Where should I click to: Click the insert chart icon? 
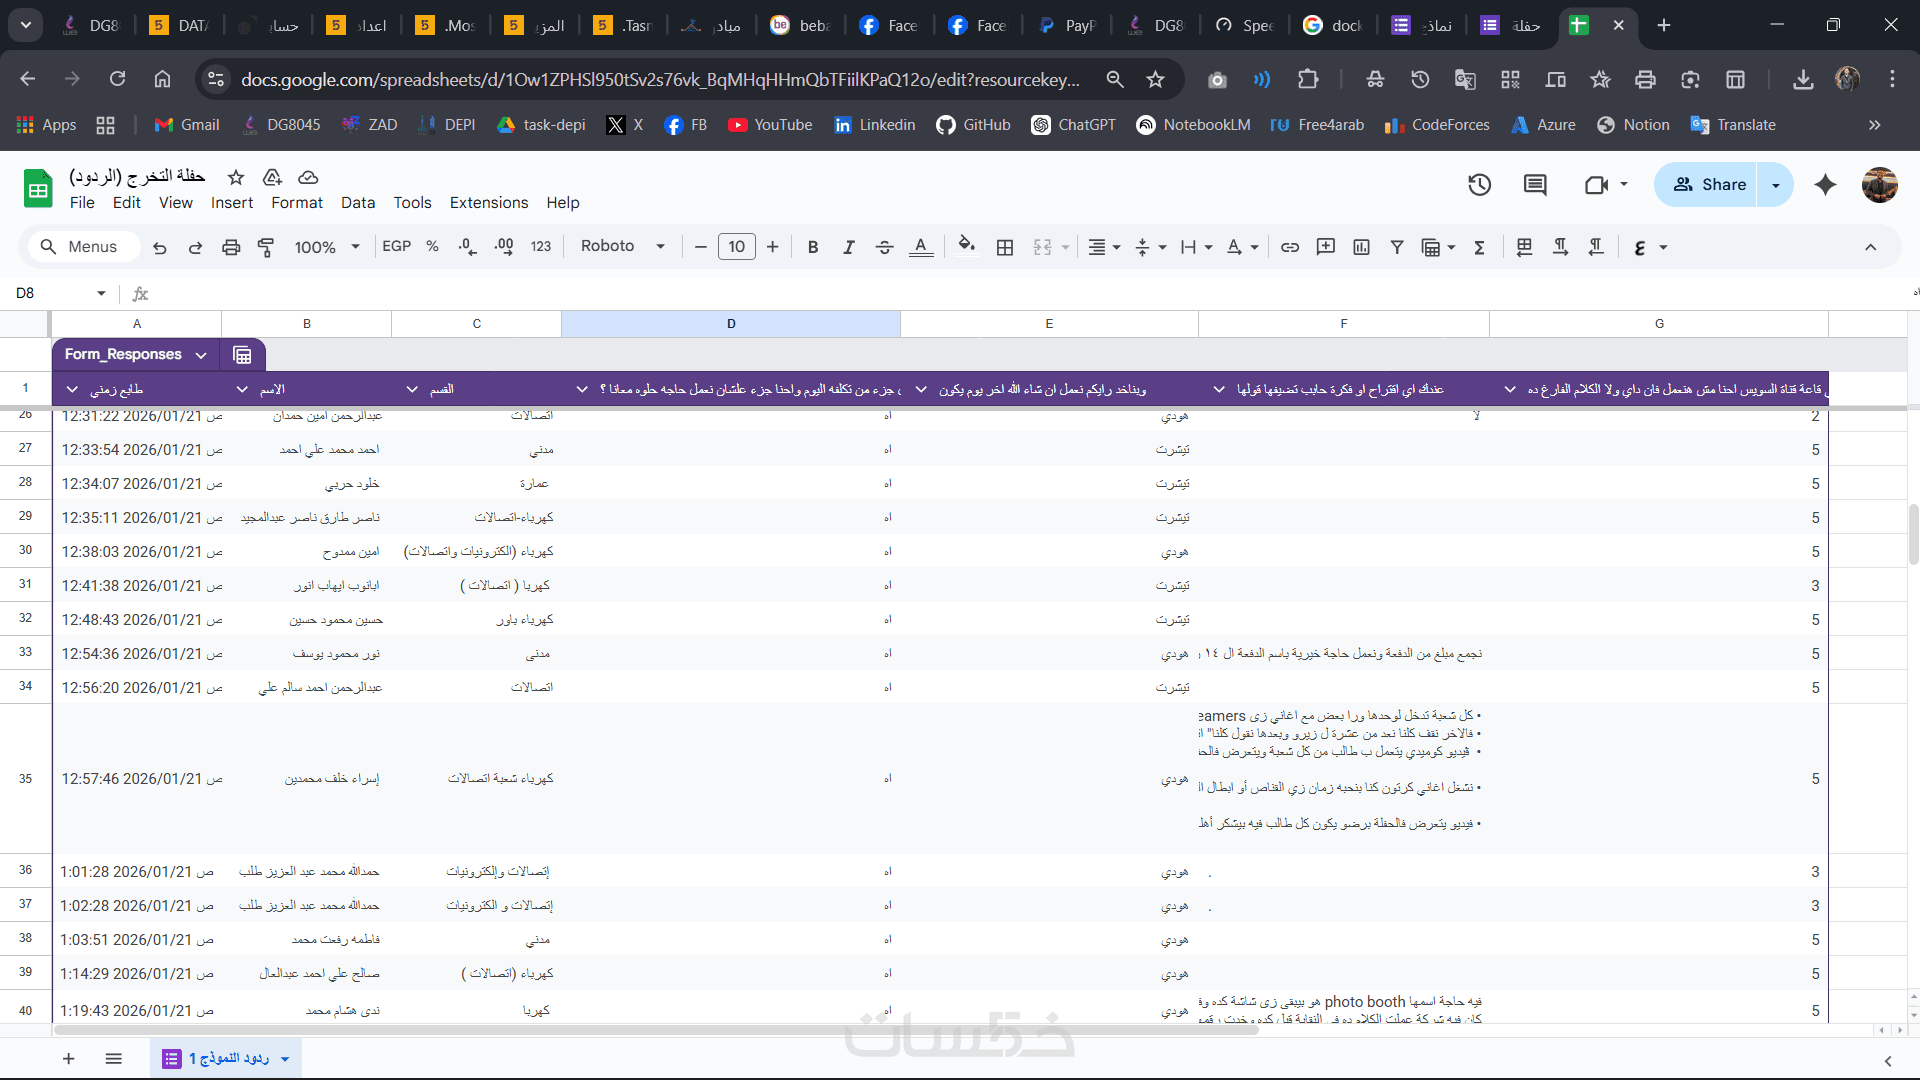pyautogui.click(x=1361, y=247)
